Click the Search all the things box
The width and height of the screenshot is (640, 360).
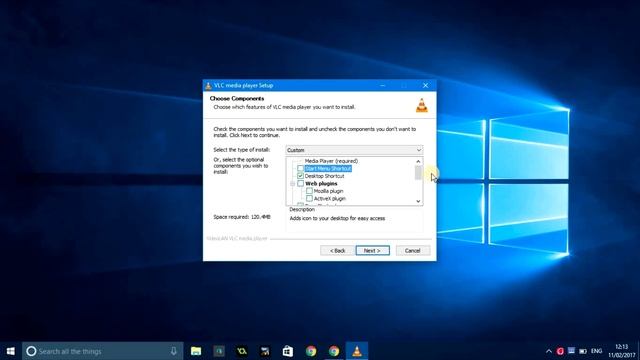(x=103, y=351)
